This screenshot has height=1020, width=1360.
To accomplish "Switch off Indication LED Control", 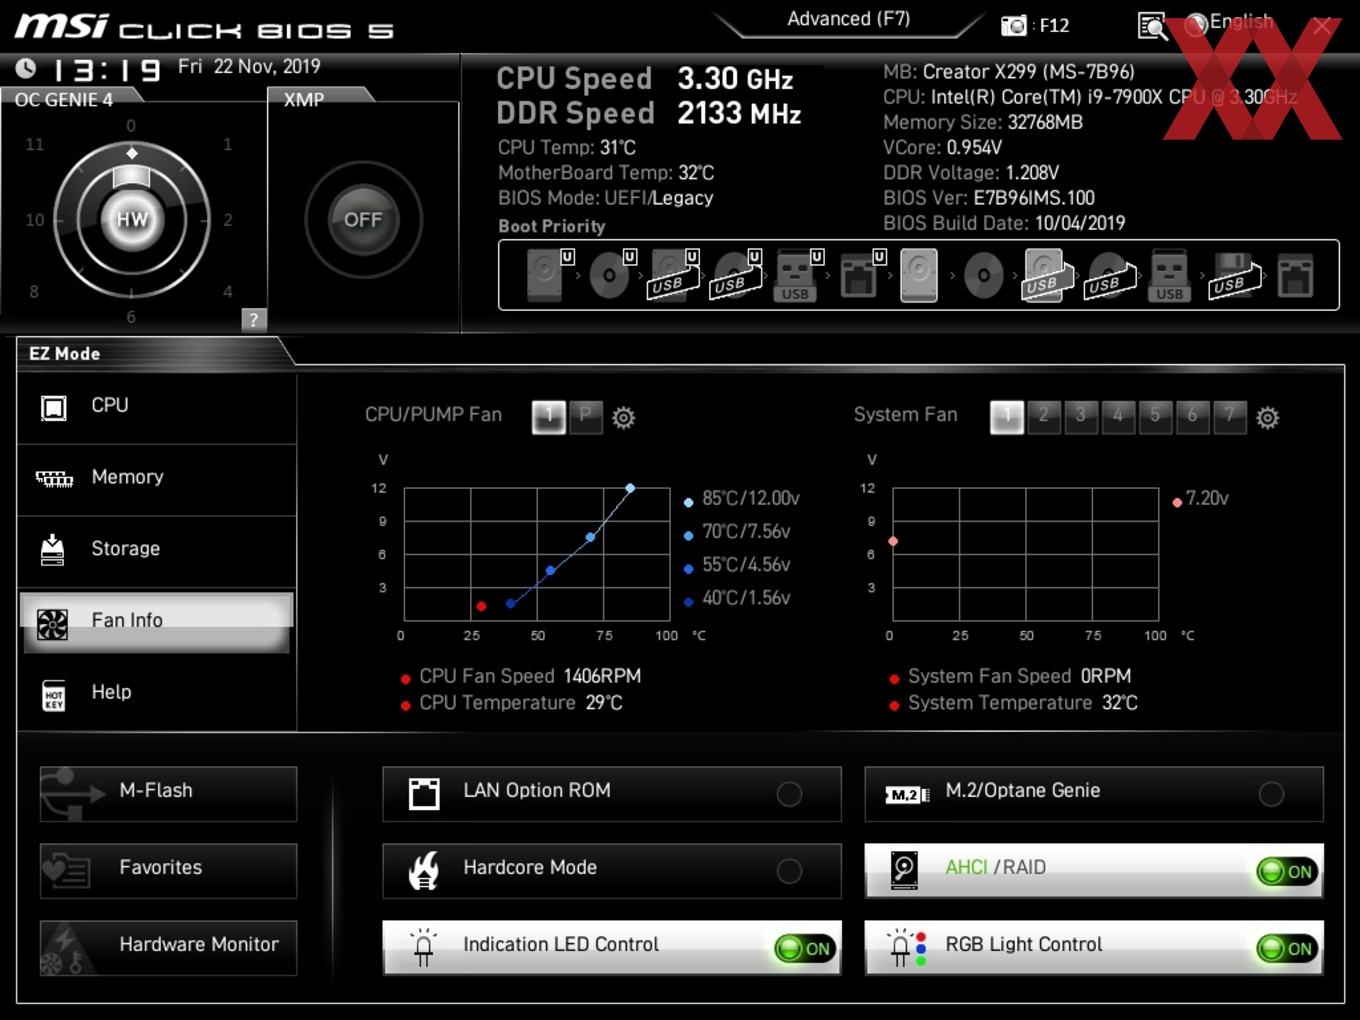I will [x=805, y=949].
